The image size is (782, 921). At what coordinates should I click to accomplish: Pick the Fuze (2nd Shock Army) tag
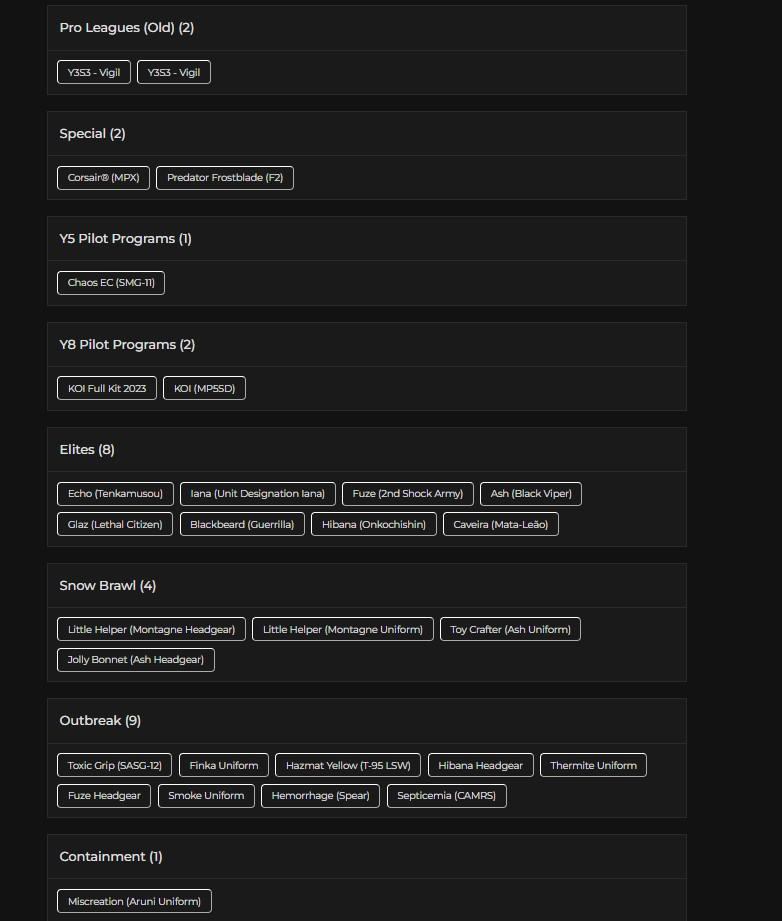pos(408,494)
